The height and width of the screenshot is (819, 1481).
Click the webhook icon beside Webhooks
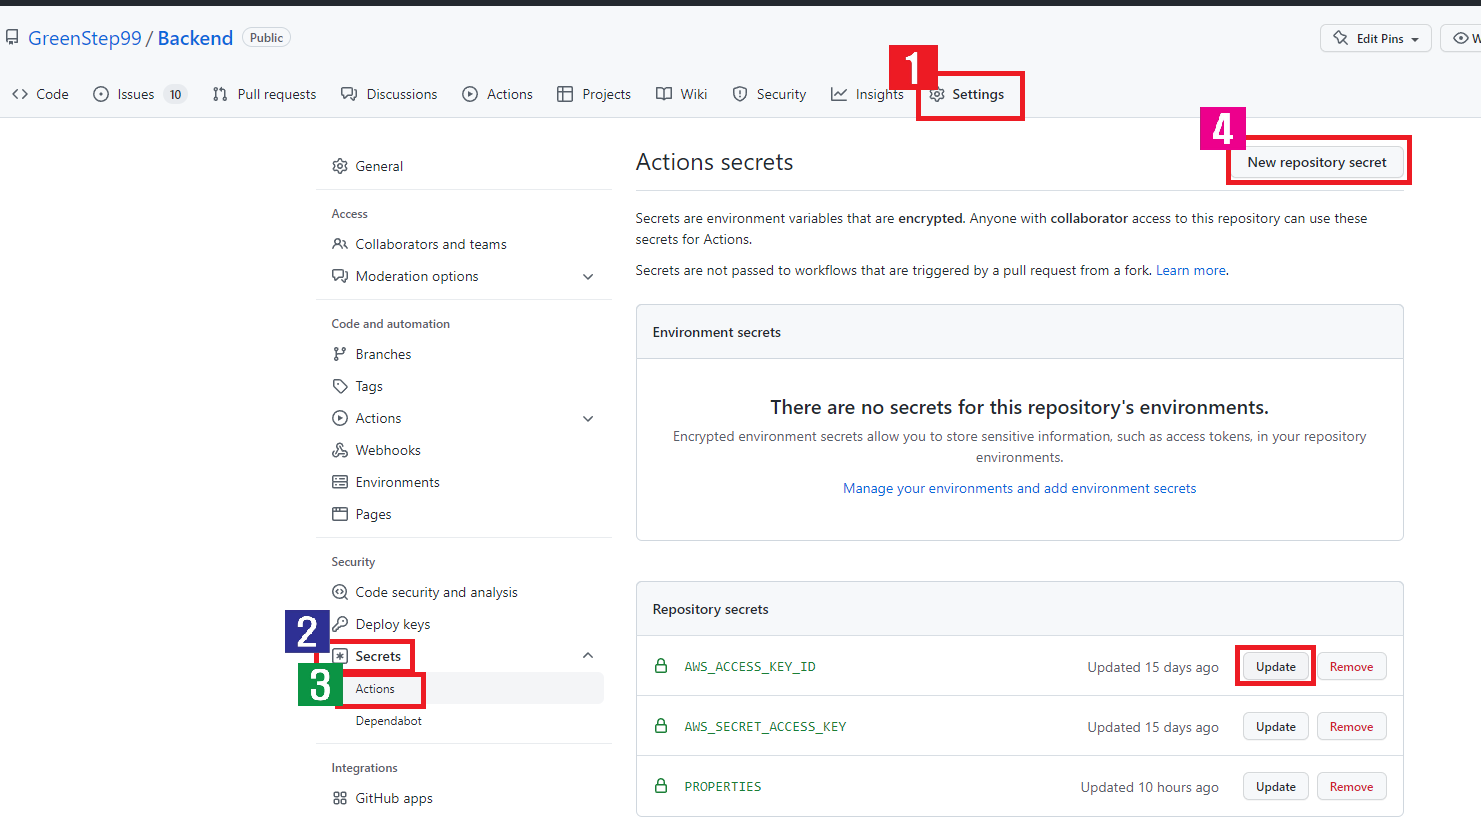340,450
